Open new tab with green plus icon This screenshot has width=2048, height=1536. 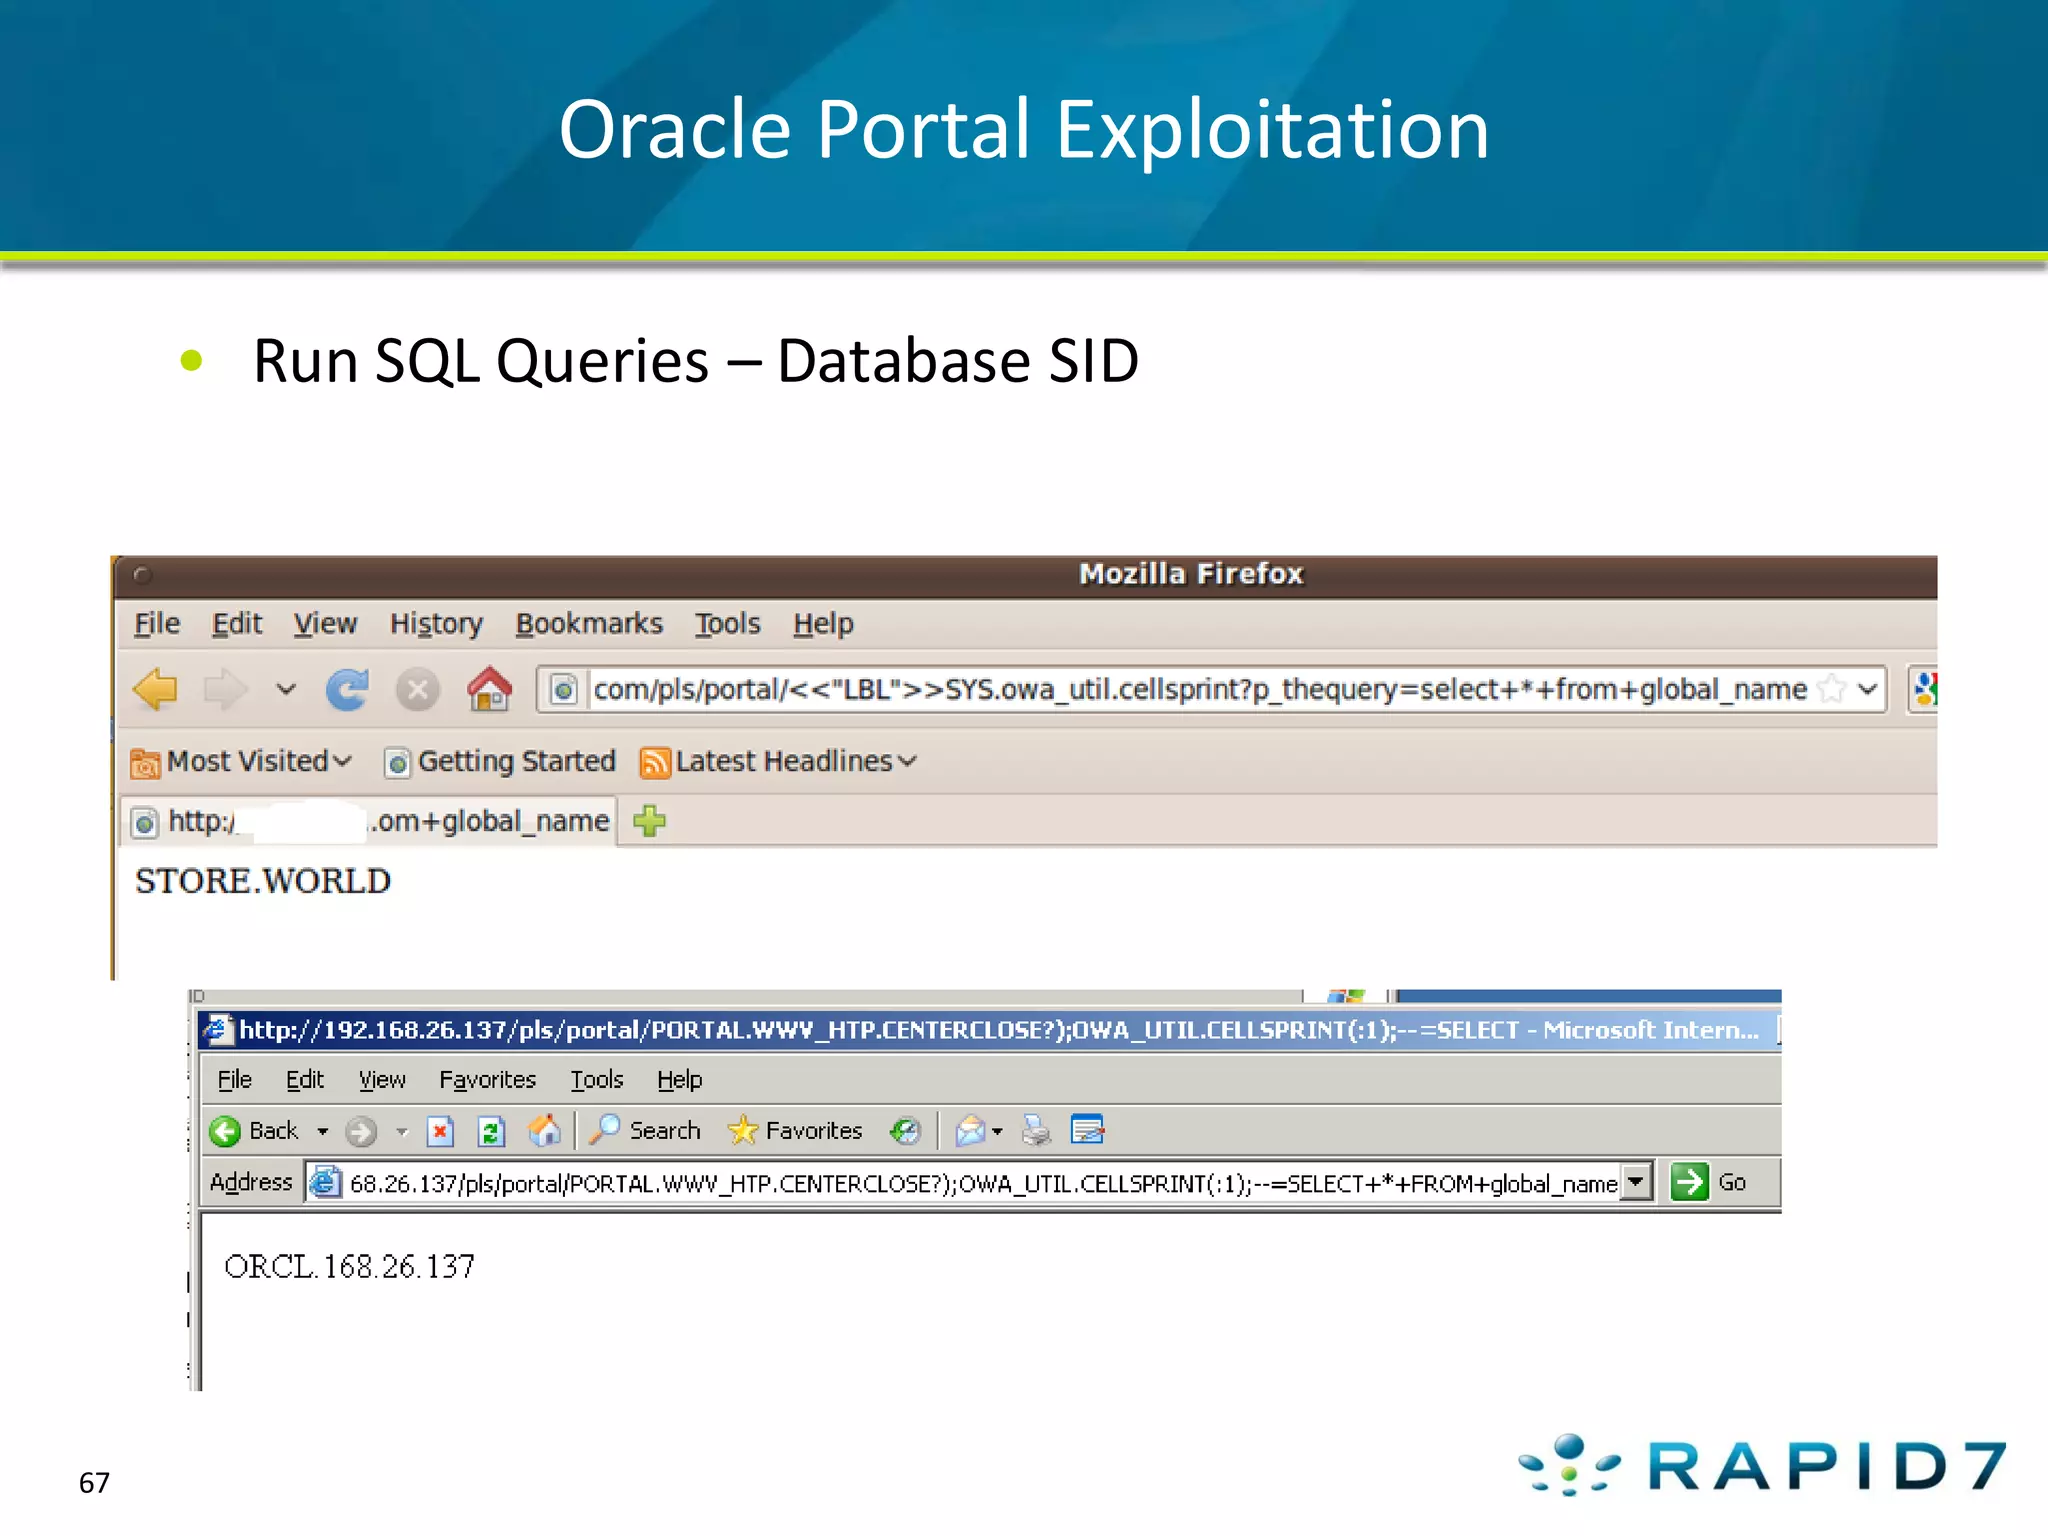[650, 821]
